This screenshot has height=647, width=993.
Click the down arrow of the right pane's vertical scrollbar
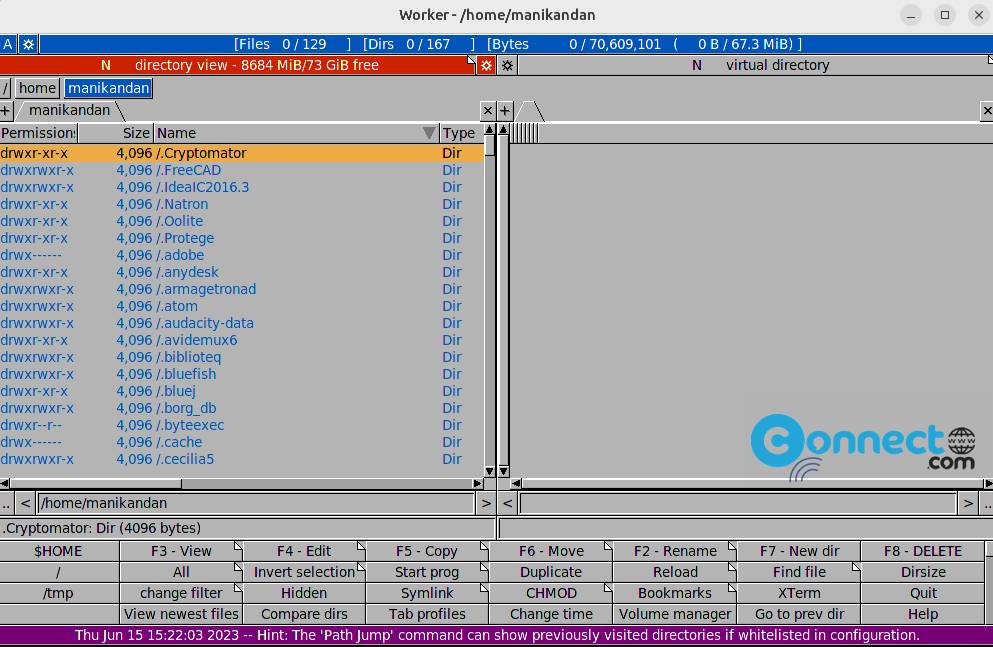coord(503,471)
